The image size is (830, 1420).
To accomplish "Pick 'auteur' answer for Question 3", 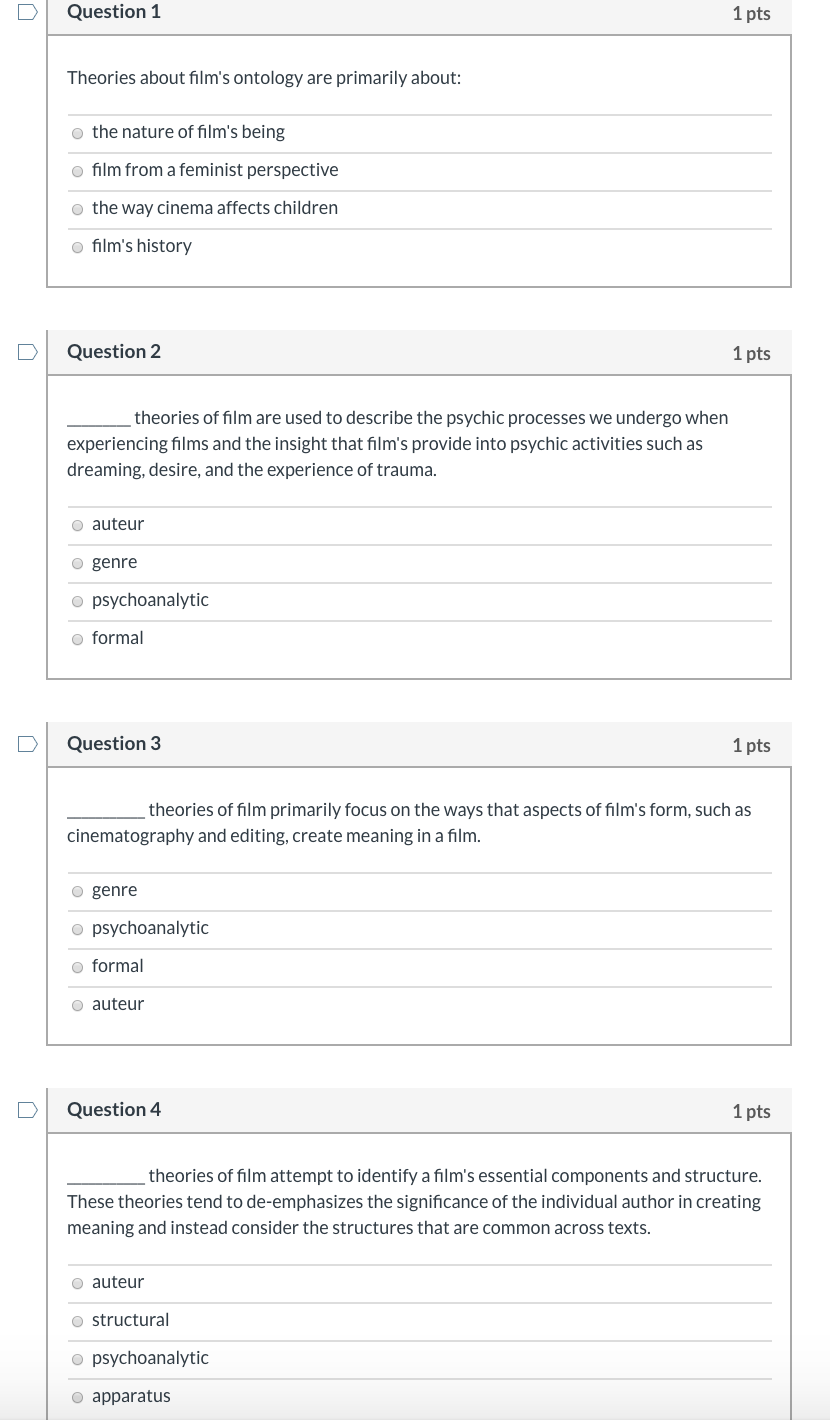I will 77,1005.
